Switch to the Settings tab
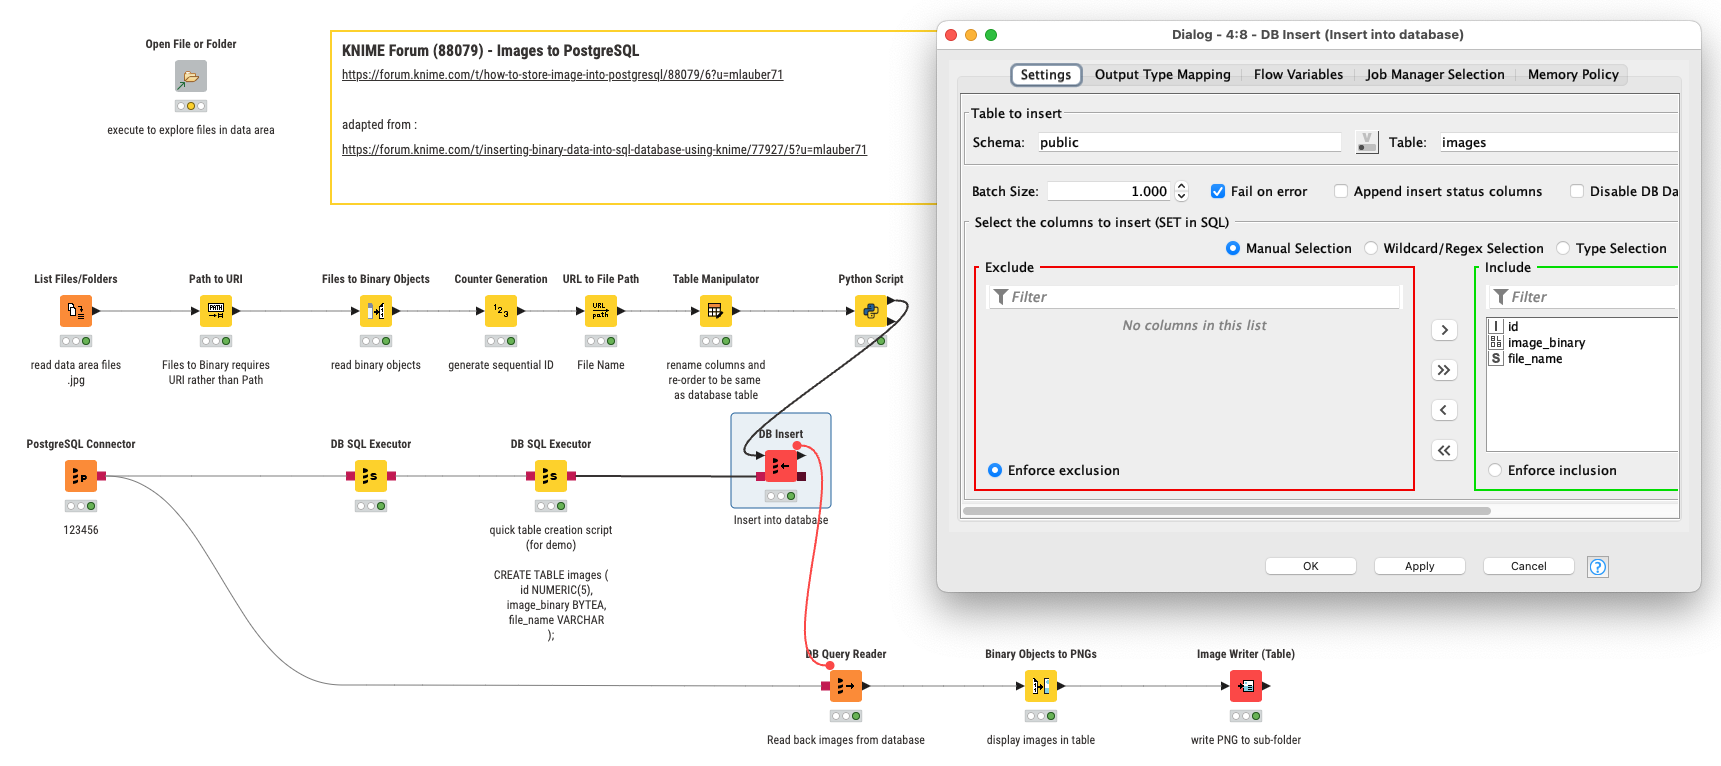This screenshot has height=766, width=1721. pyautogui.click(x=1046, y=75)
